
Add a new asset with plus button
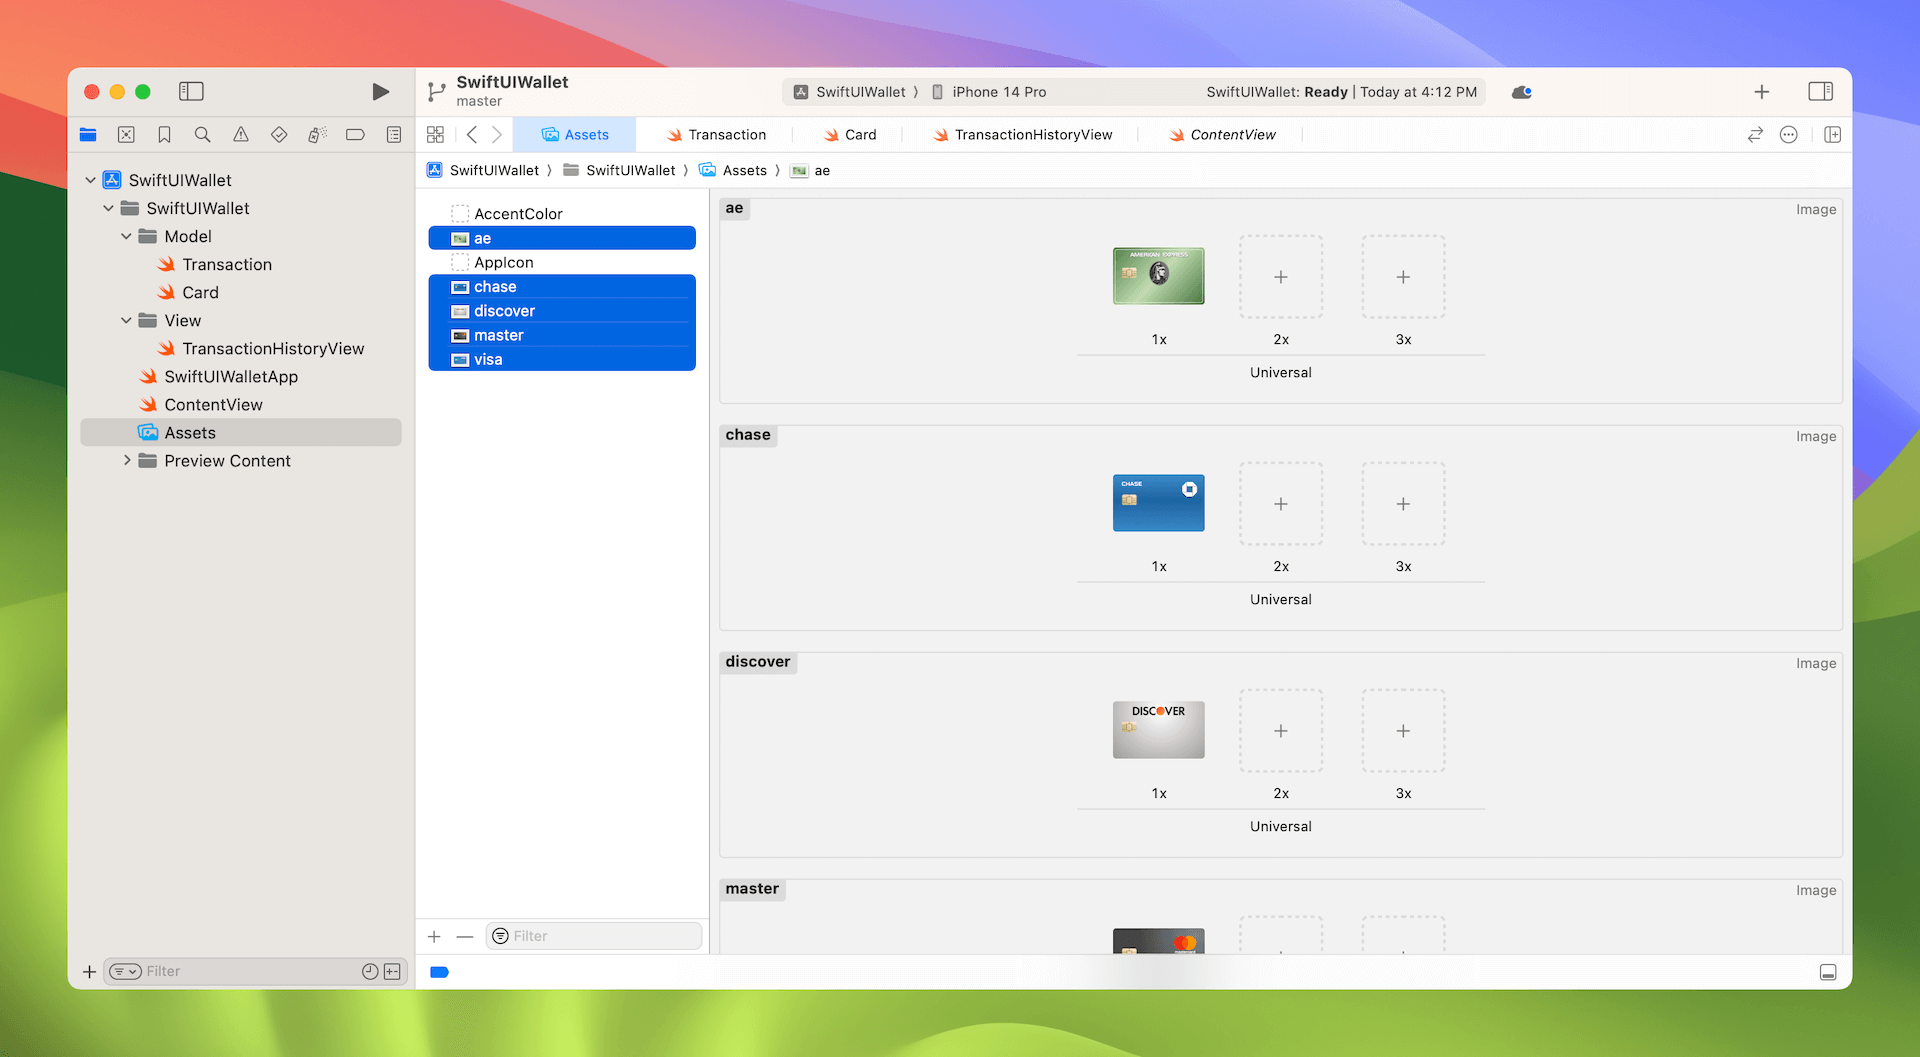(x=434, y=936)
